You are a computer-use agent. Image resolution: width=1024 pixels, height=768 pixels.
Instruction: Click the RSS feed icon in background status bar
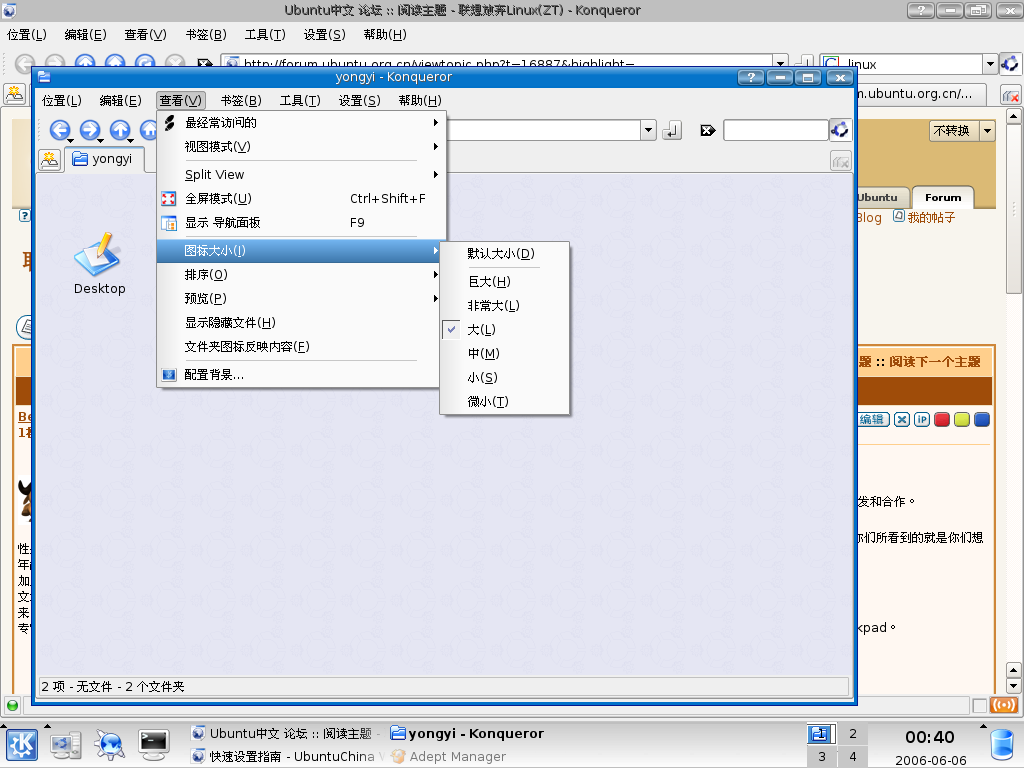[x=1003, y=705]
